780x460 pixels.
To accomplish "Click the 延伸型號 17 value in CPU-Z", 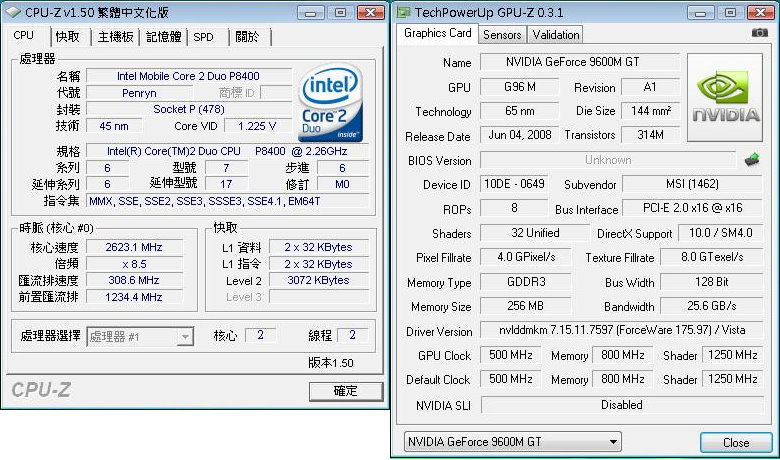I will [226, 184].
